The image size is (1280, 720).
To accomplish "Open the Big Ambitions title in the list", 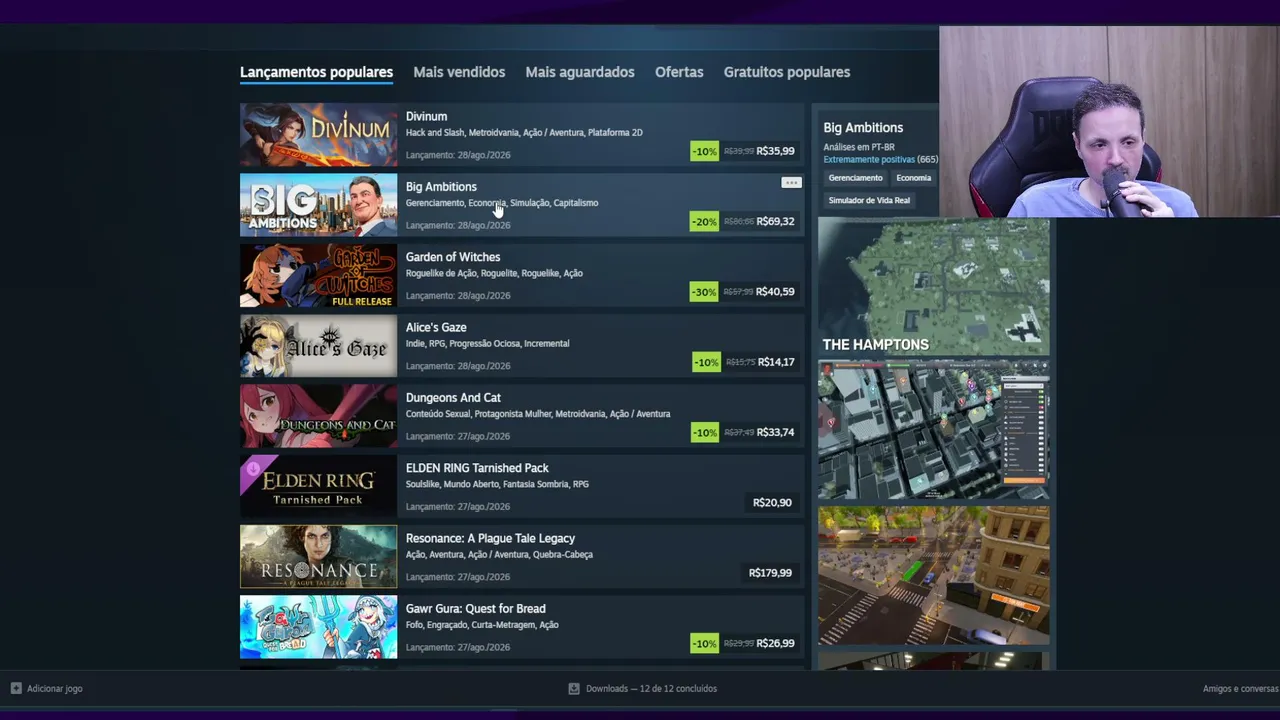I will pos(441,187).
